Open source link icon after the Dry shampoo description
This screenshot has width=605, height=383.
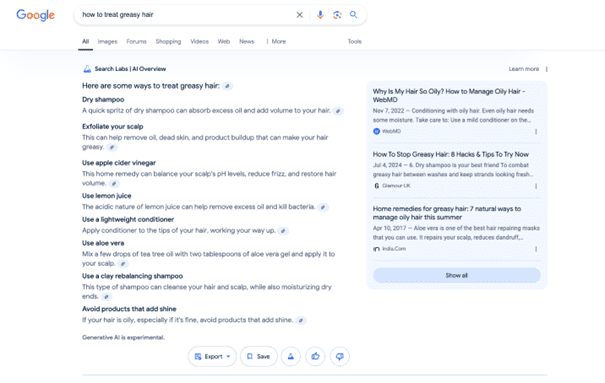click(x=338, y=111)
